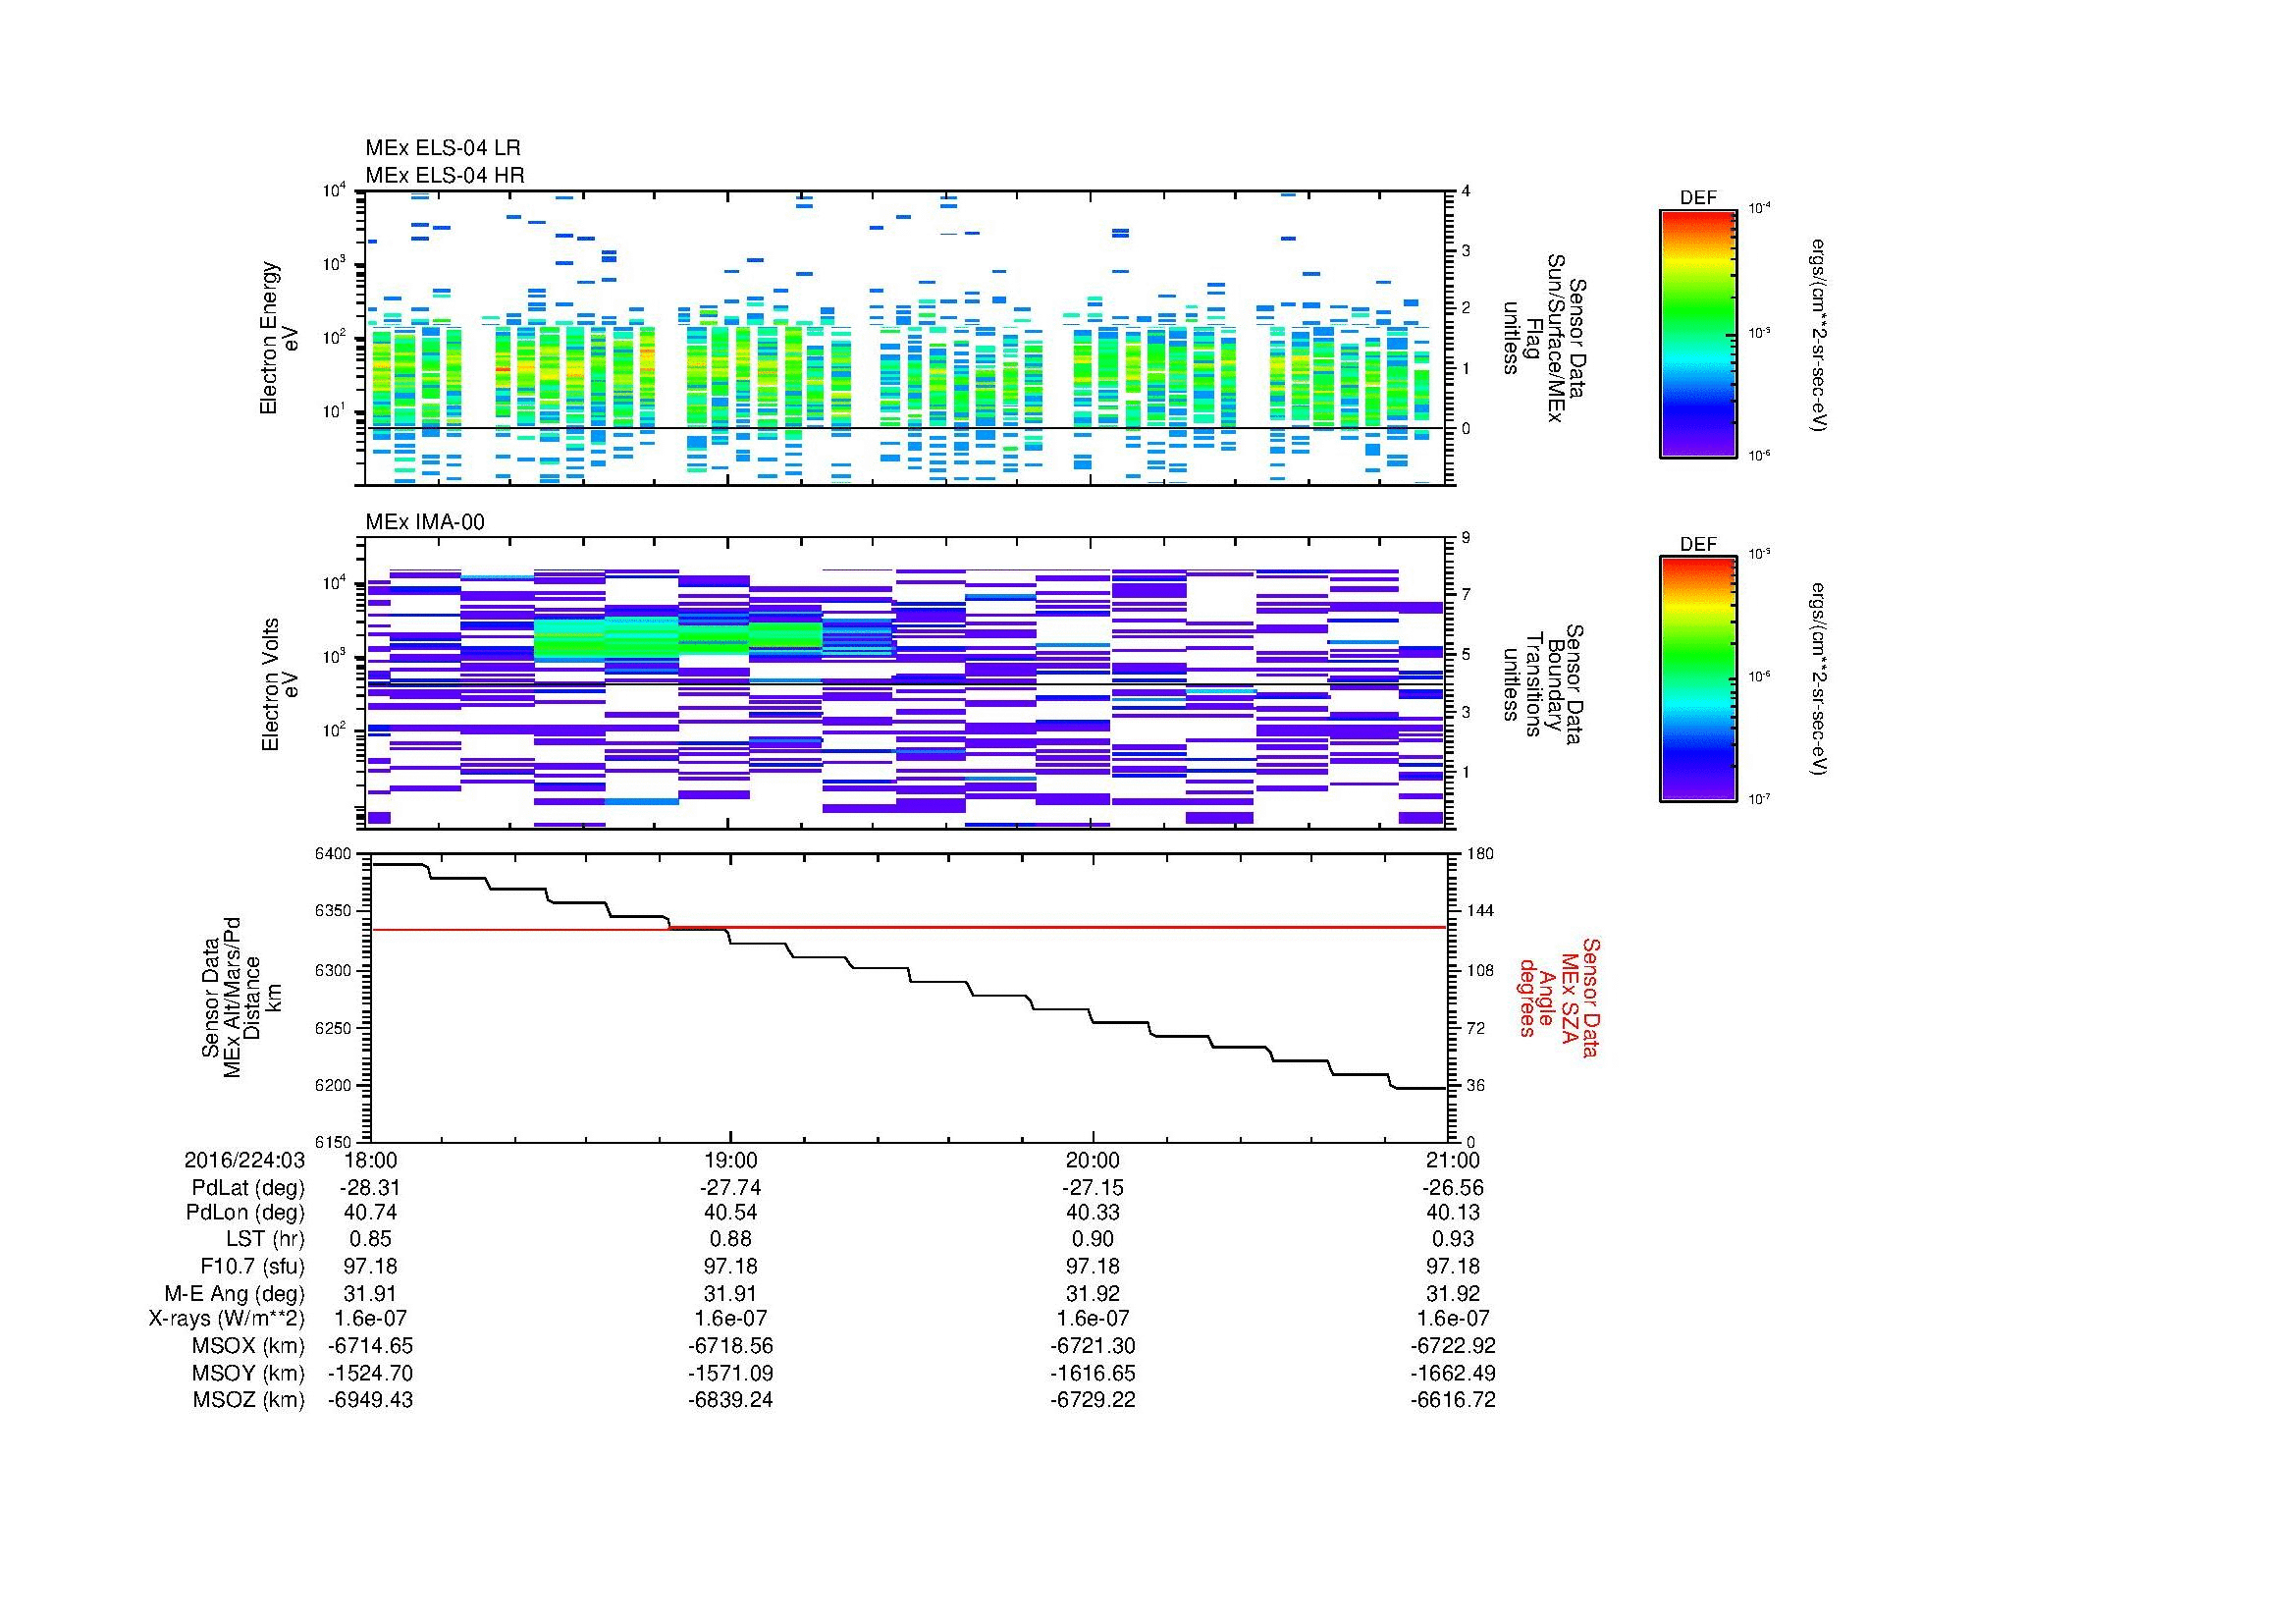
Task: Click the LST value 0.93
Action: pos(1453,1240)
